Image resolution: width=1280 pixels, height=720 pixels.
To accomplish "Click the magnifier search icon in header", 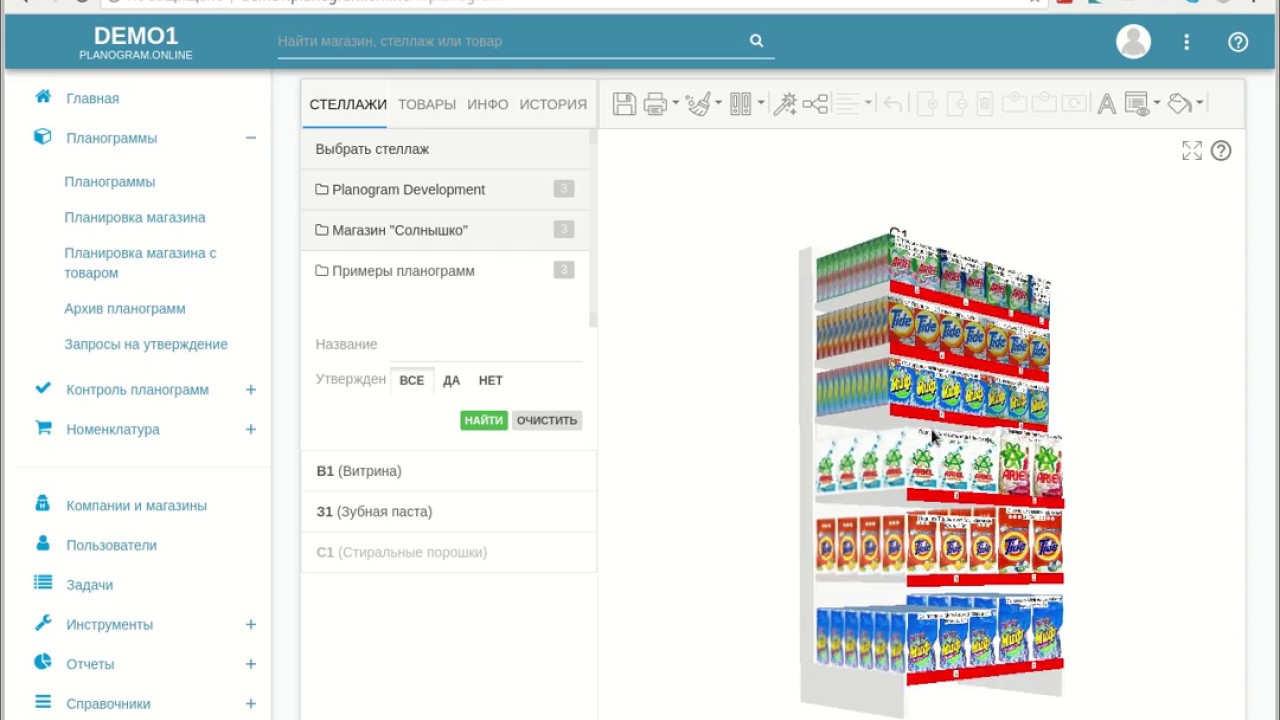I will click(x=756, y=41).
